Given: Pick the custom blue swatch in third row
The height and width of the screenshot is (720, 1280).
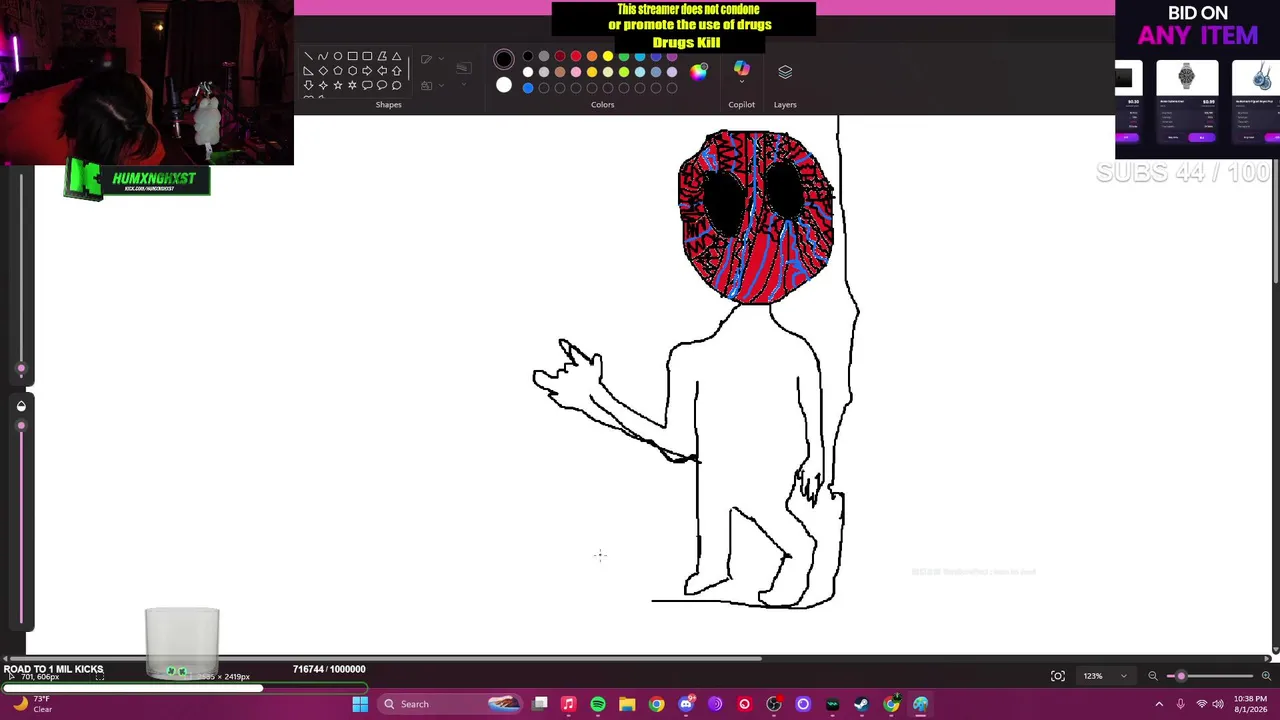Looking at the screenshot, I should pyautogui.click(x=528, y=88).
